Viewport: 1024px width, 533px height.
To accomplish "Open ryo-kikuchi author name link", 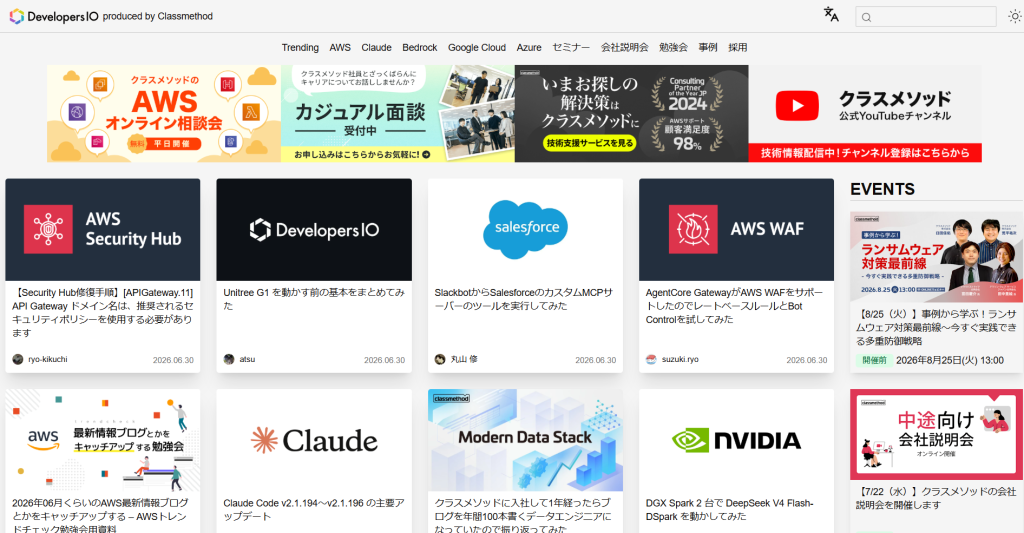I will pos(48,359).
